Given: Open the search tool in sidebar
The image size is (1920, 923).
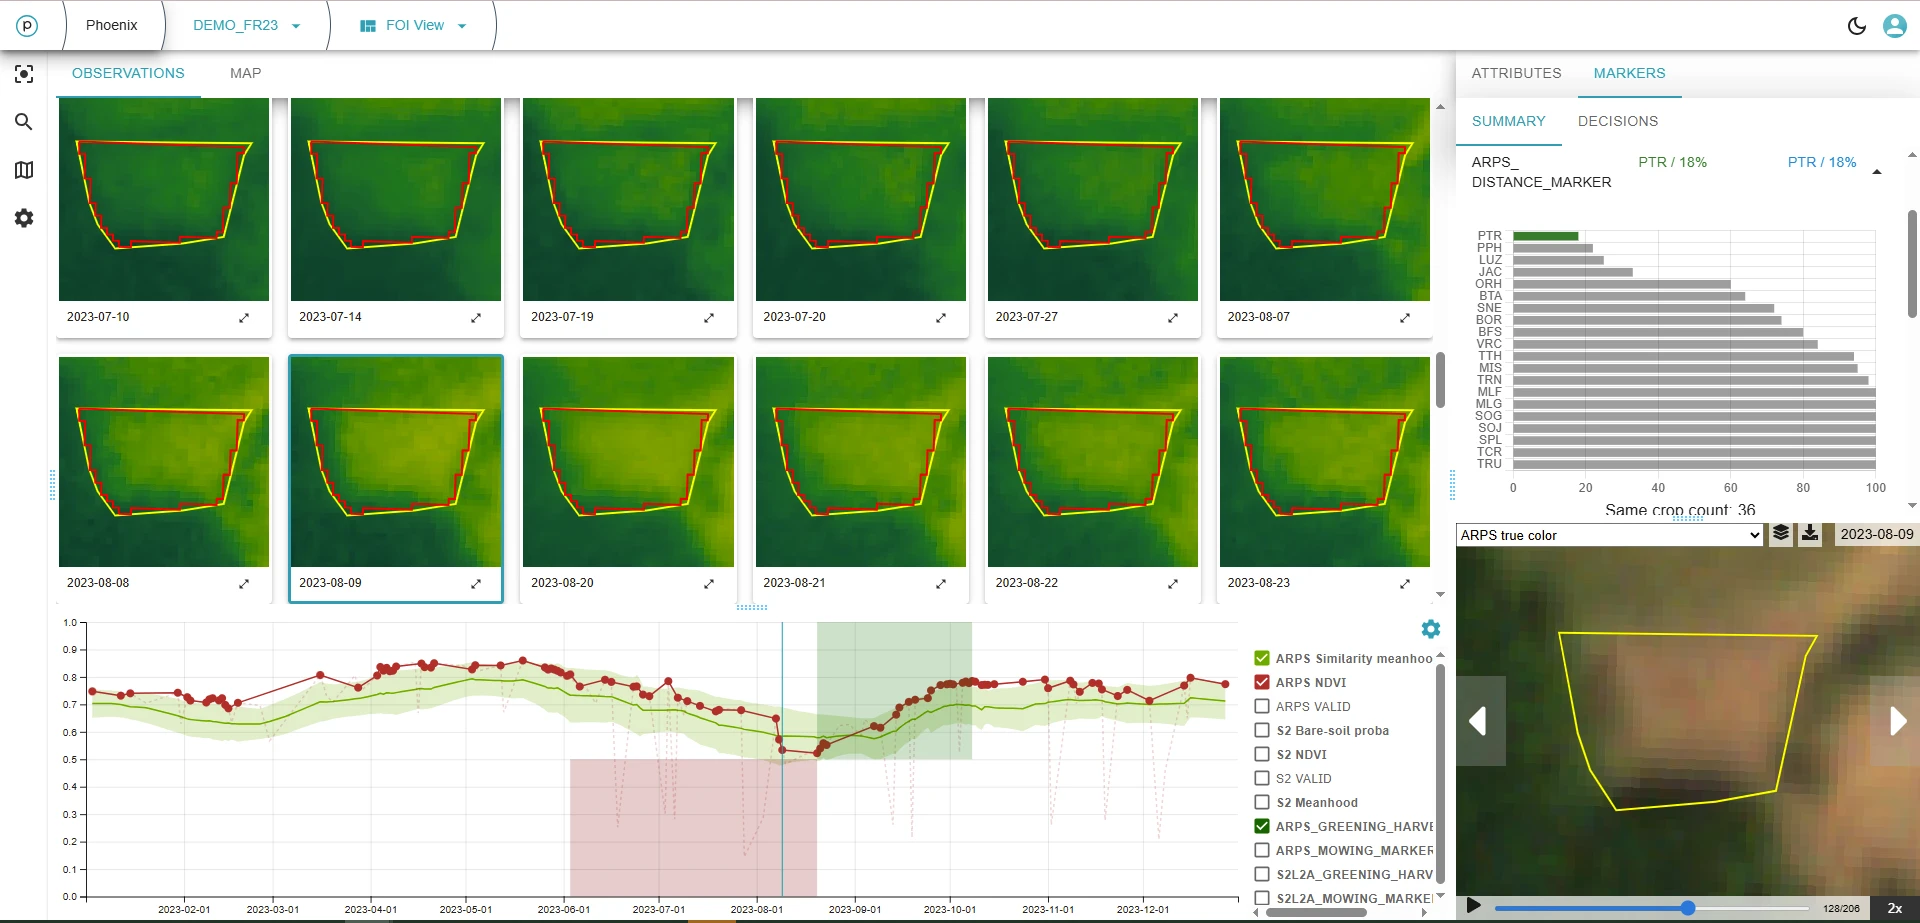Looking at the screenshot, I should [x=24, y=122].
